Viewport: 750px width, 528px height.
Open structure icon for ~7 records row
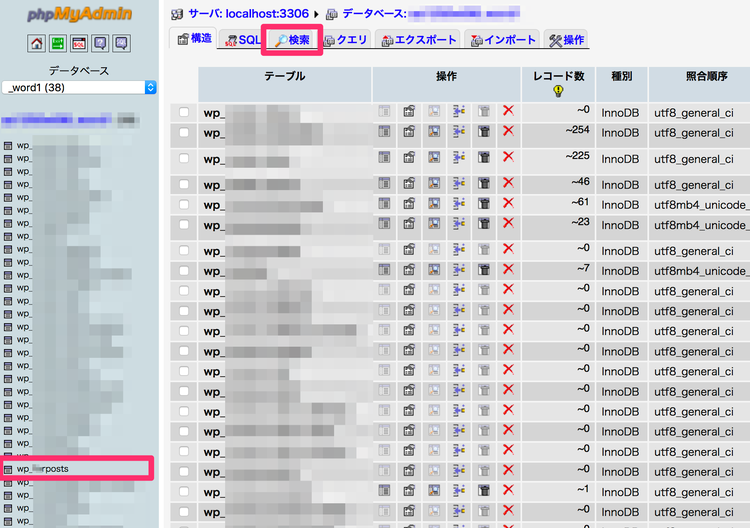click(x=409, y=270)
